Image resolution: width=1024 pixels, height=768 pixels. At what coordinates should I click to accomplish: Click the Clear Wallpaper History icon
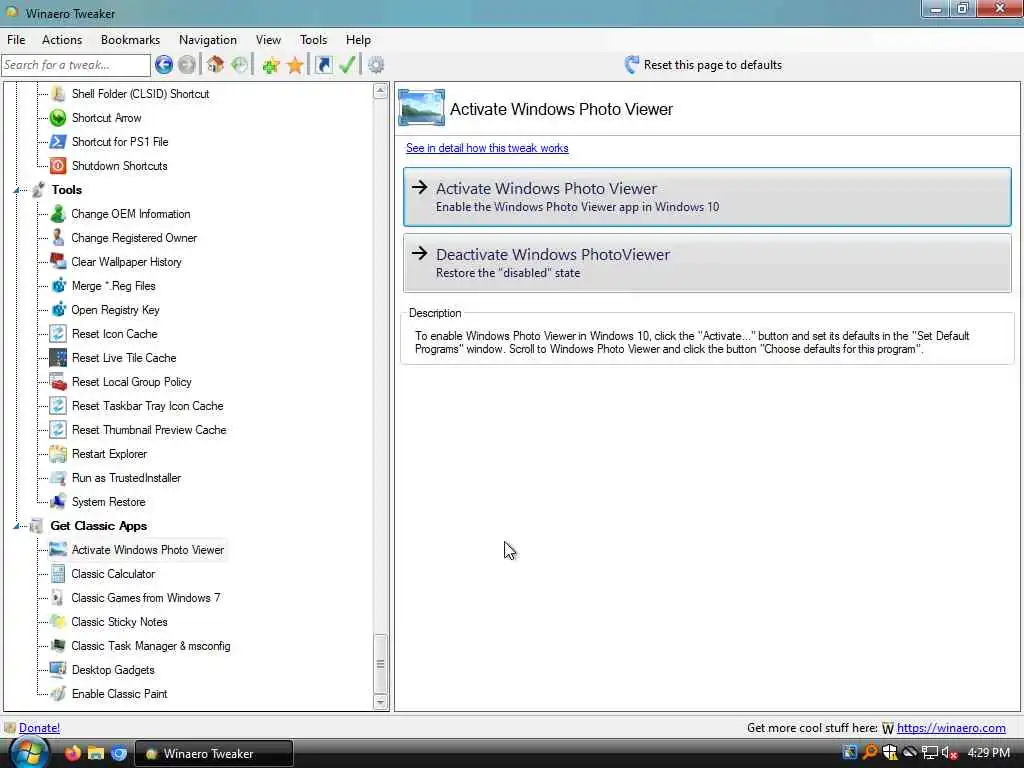coord(58,262)
